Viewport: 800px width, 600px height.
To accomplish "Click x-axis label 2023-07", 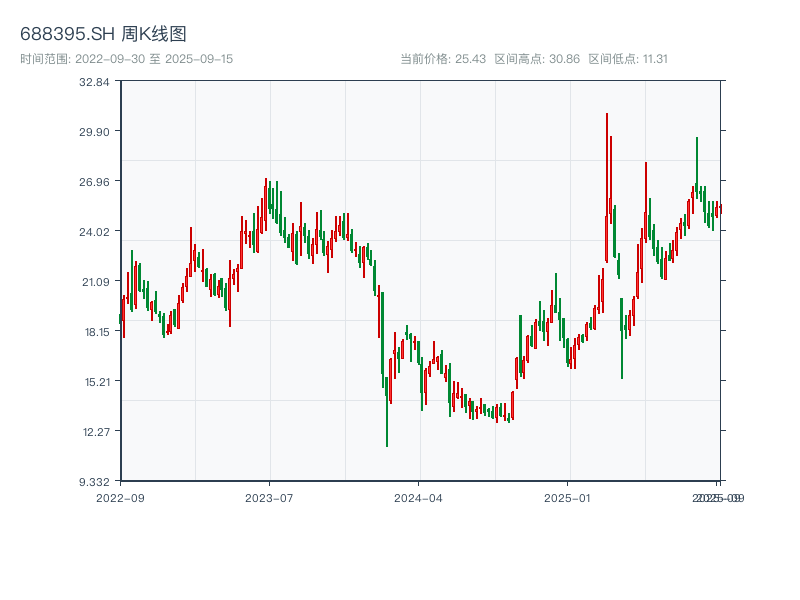I will coord(269,498).
